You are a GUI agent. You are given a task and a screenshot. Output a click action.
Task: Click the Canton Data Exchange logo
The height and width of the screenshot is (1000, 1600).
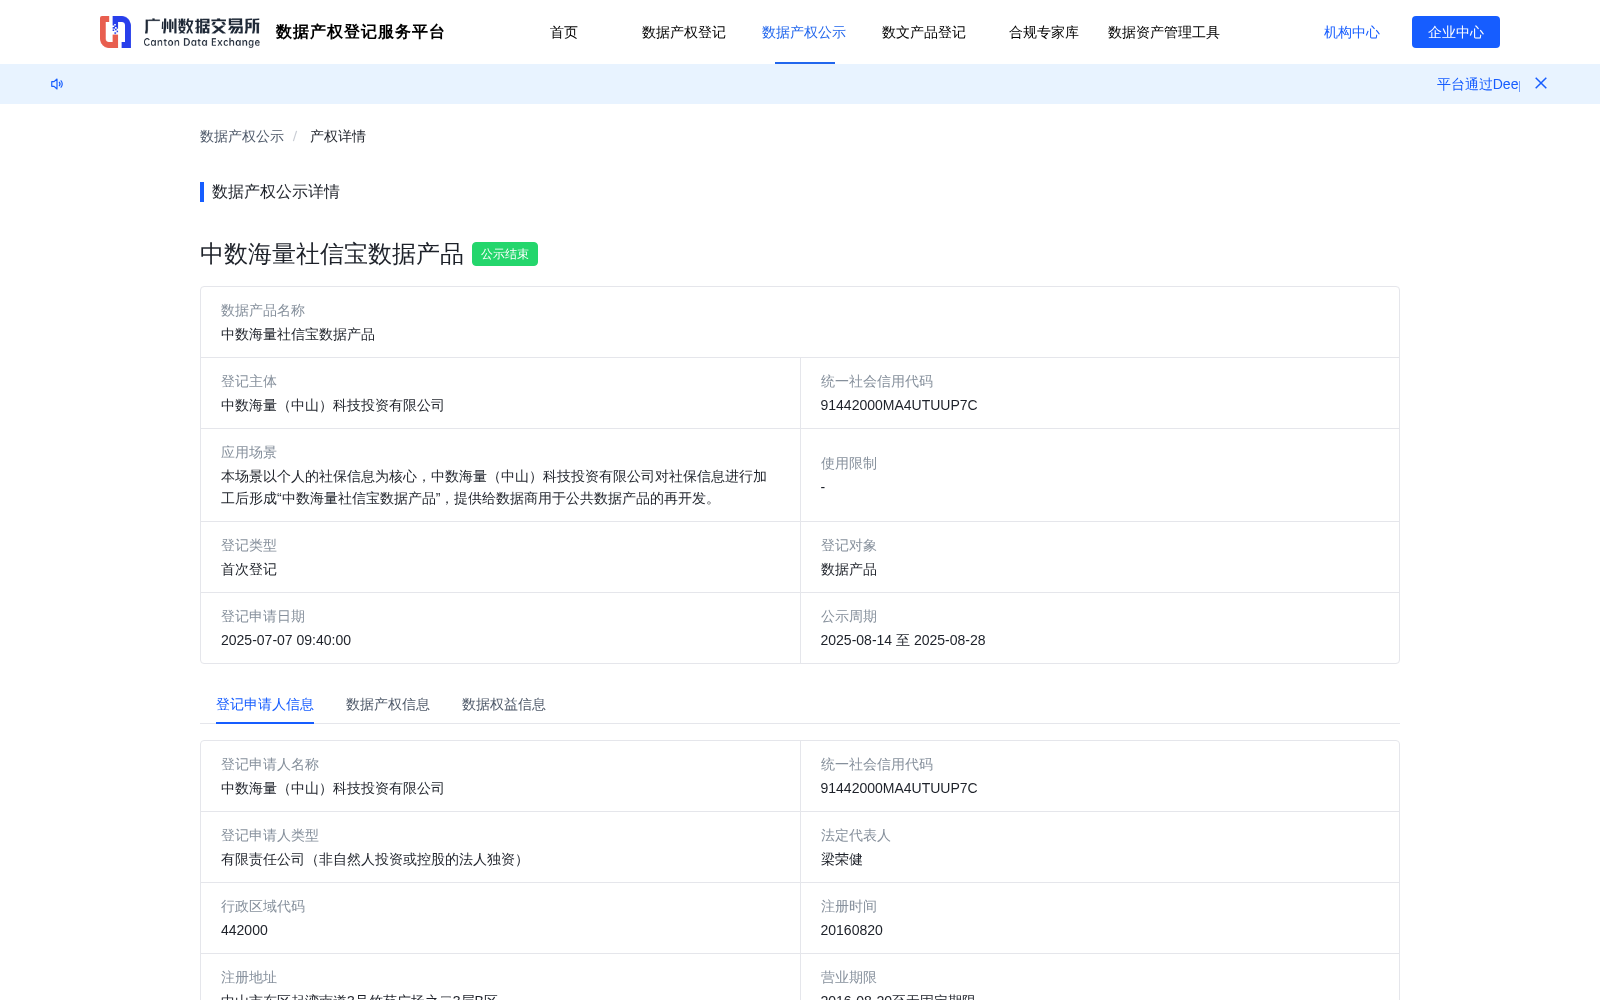tap(180, 32)
